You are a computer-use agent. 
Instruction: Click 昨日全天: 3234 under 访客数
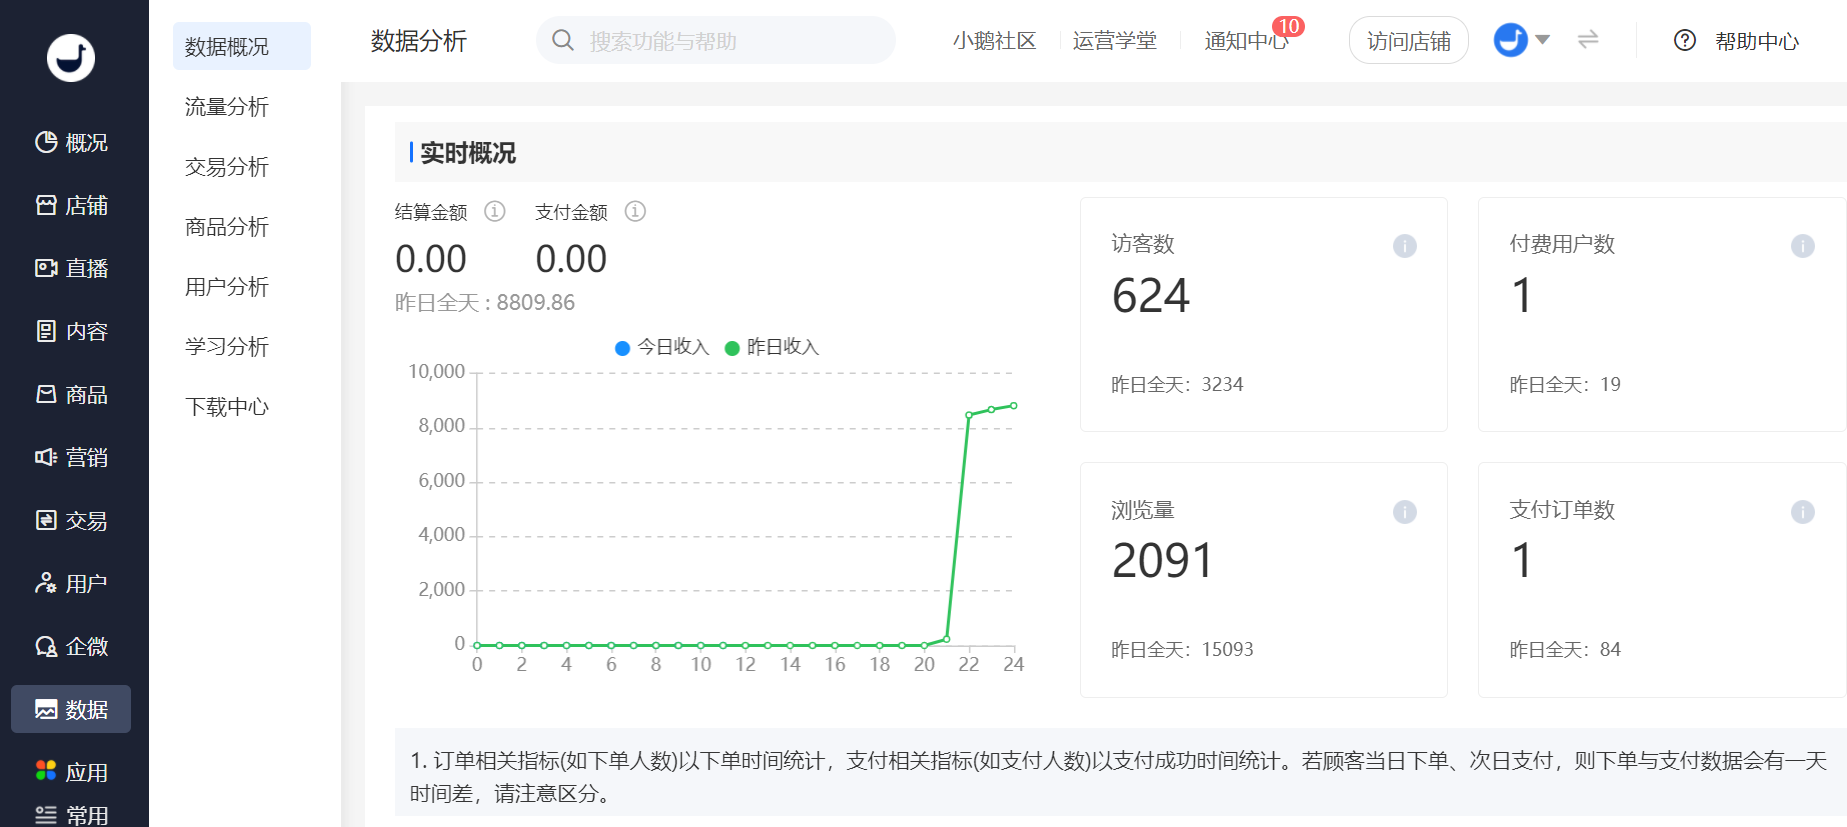1177,384
